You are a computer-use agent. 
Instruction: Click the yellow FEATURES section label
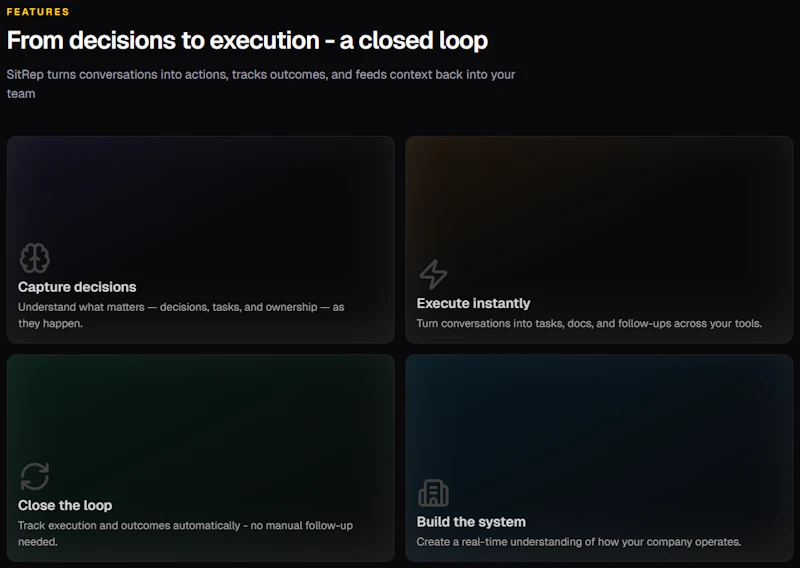[x=38, y=12]
